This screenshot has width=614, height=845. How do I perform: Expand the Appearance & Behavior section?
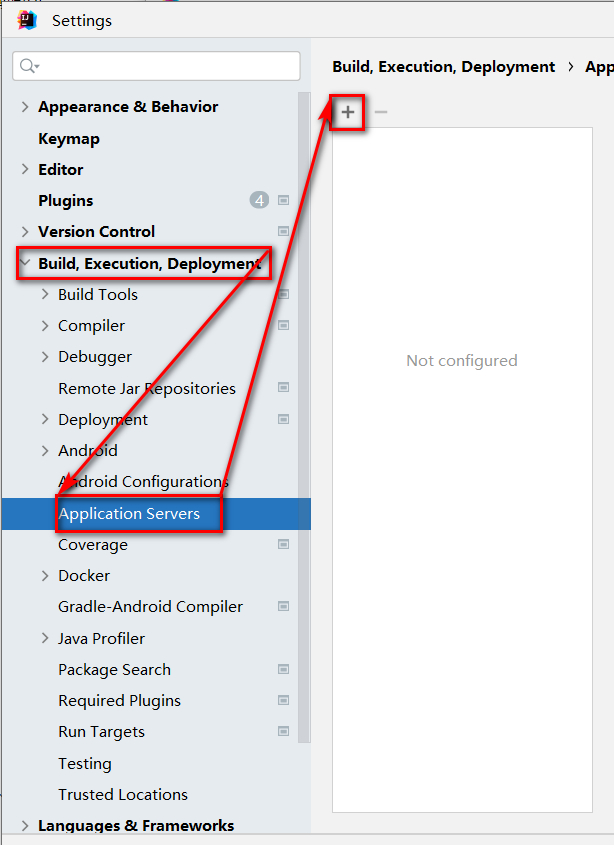25,107
